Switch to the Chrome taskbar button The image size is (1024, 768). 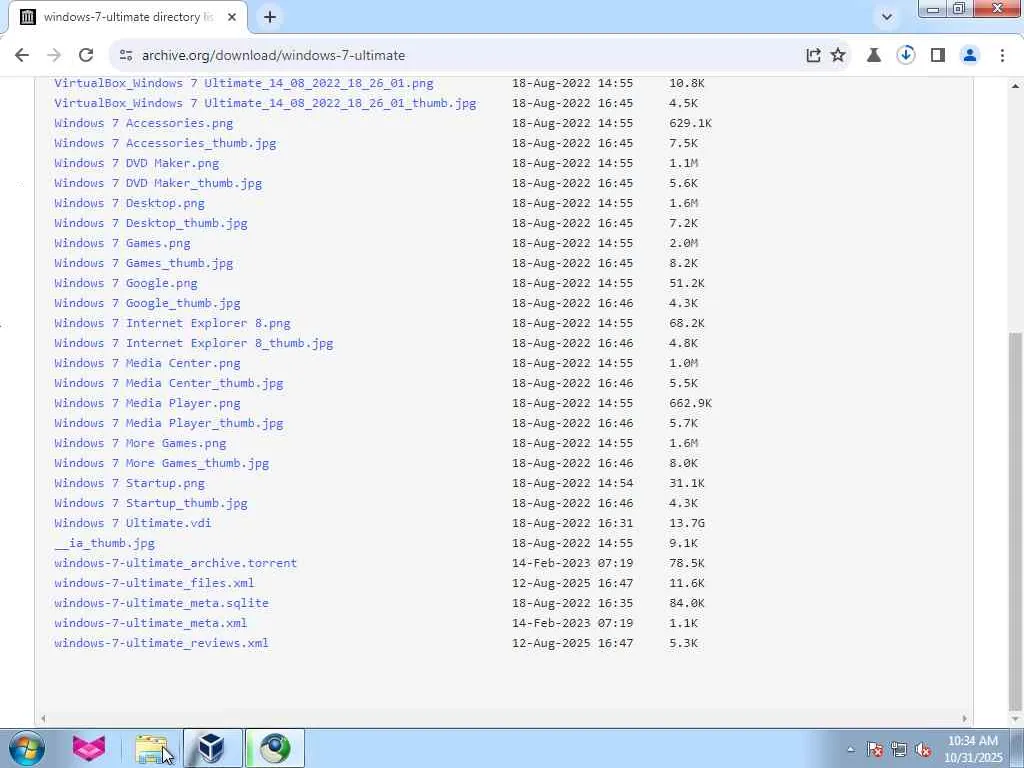[275, 748]
